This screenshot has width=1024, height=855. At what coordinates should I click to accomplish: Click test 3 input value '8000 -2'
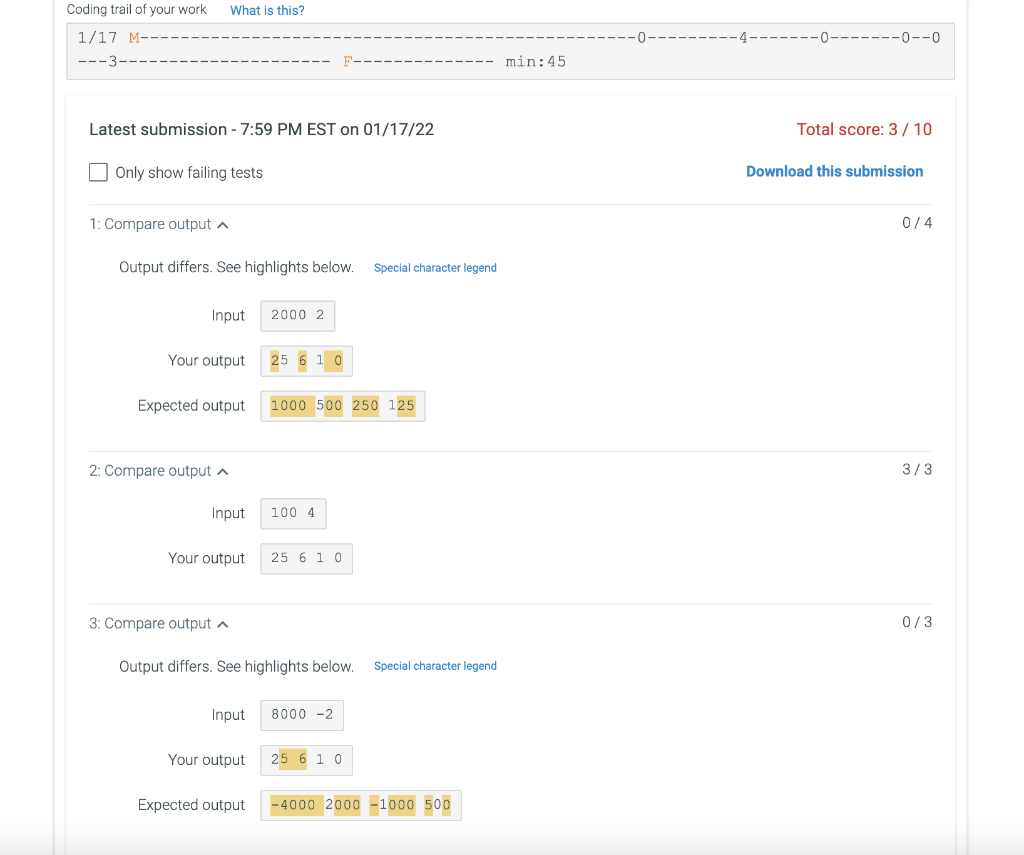click(302, 715)
